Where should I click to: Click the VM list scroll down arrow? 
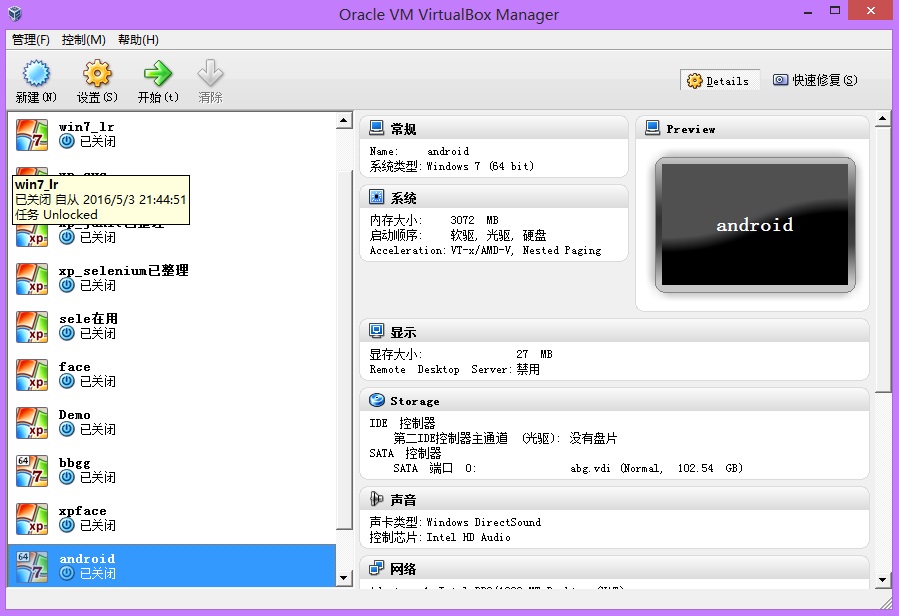tap(343, 578)
